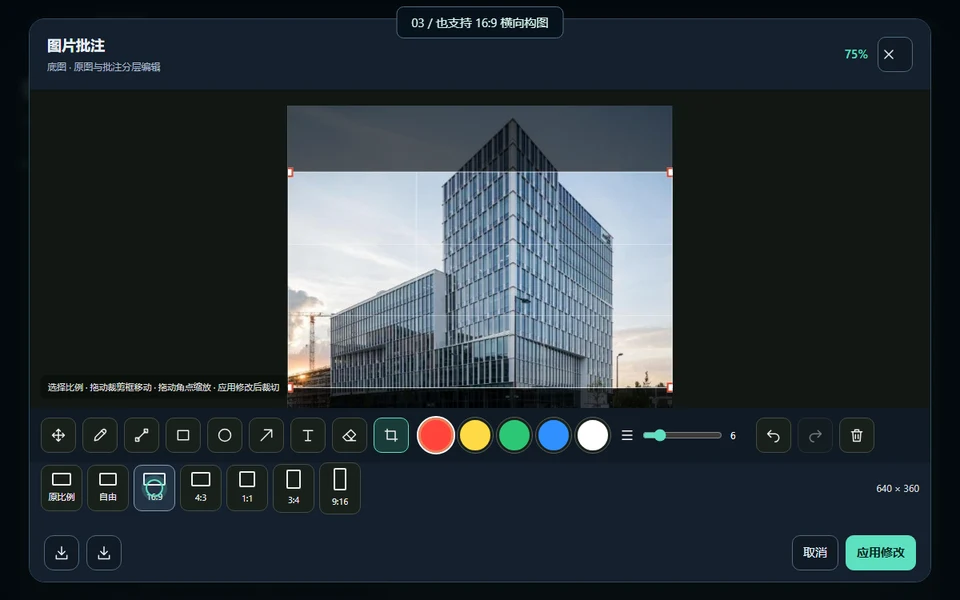Click the 取消 cancel button
Image resolution: width=960 pixels, height=600 pixels.
[815, 553]
